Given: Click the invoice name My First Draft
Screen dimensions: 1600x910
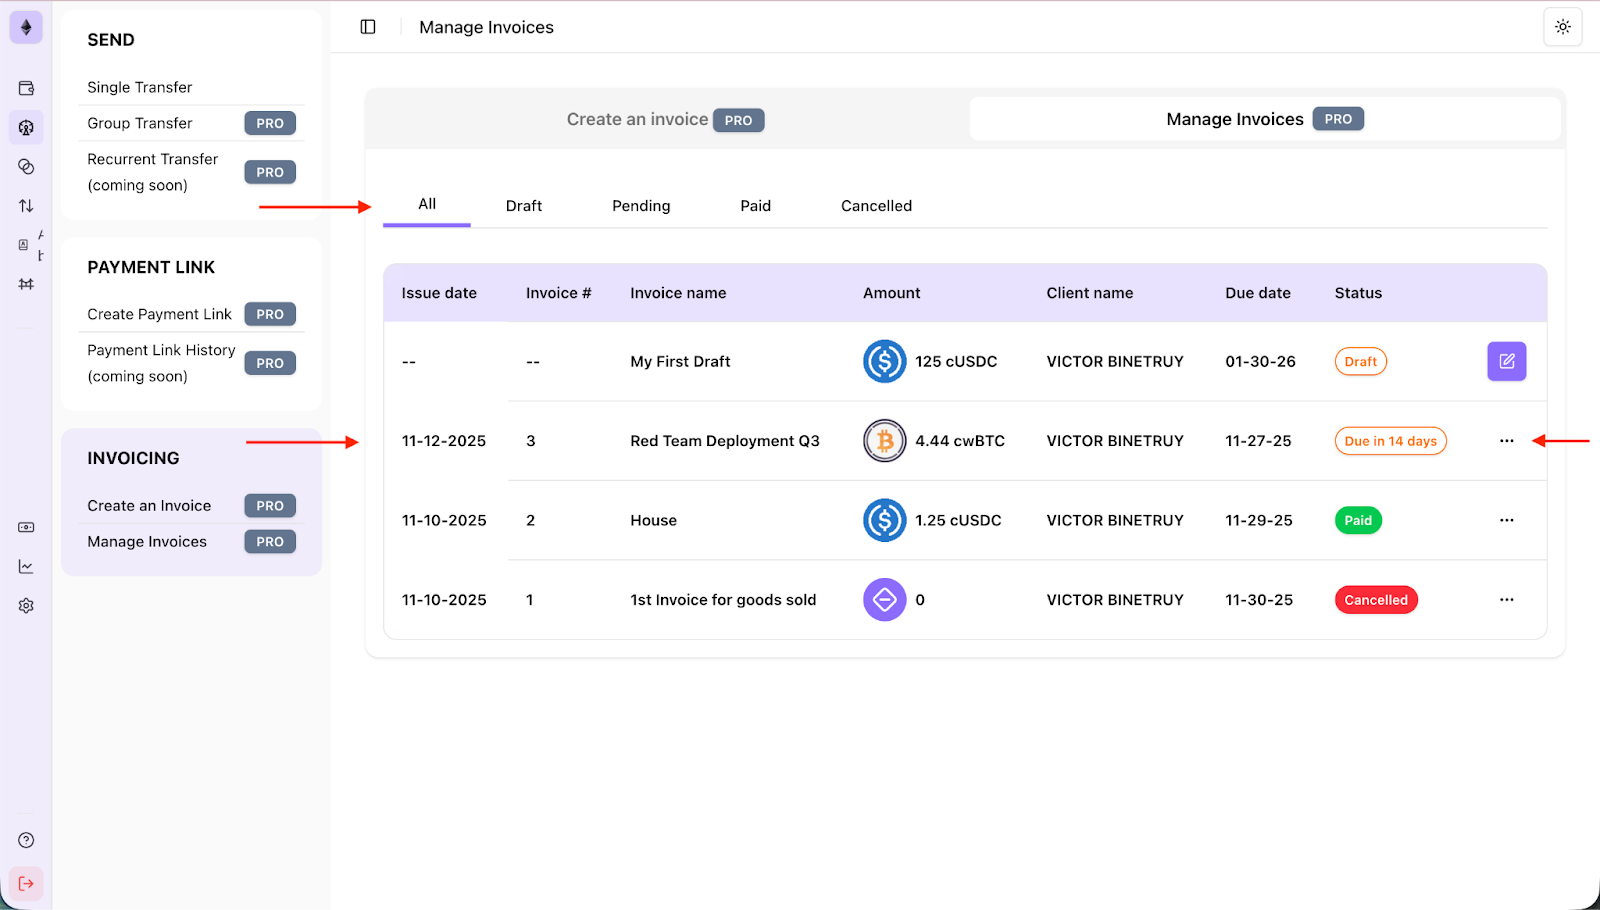Looking at the screenshot, I should [x=680, y=361].
